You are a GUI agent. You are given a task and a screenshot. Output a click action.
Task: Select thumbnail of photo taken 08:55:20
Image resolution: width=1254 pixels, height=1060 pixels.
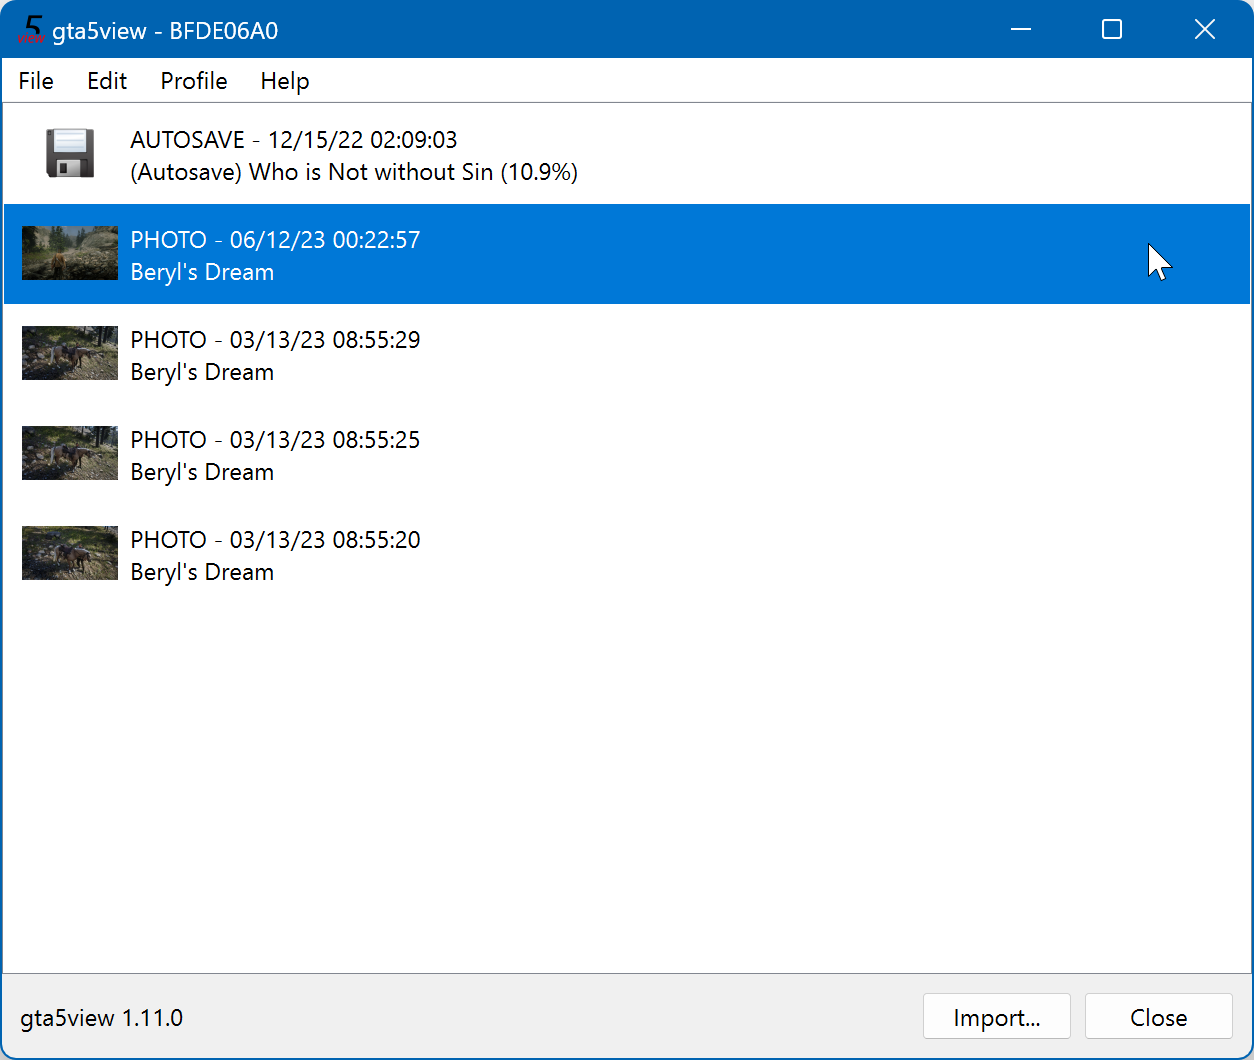pos(70,553)
